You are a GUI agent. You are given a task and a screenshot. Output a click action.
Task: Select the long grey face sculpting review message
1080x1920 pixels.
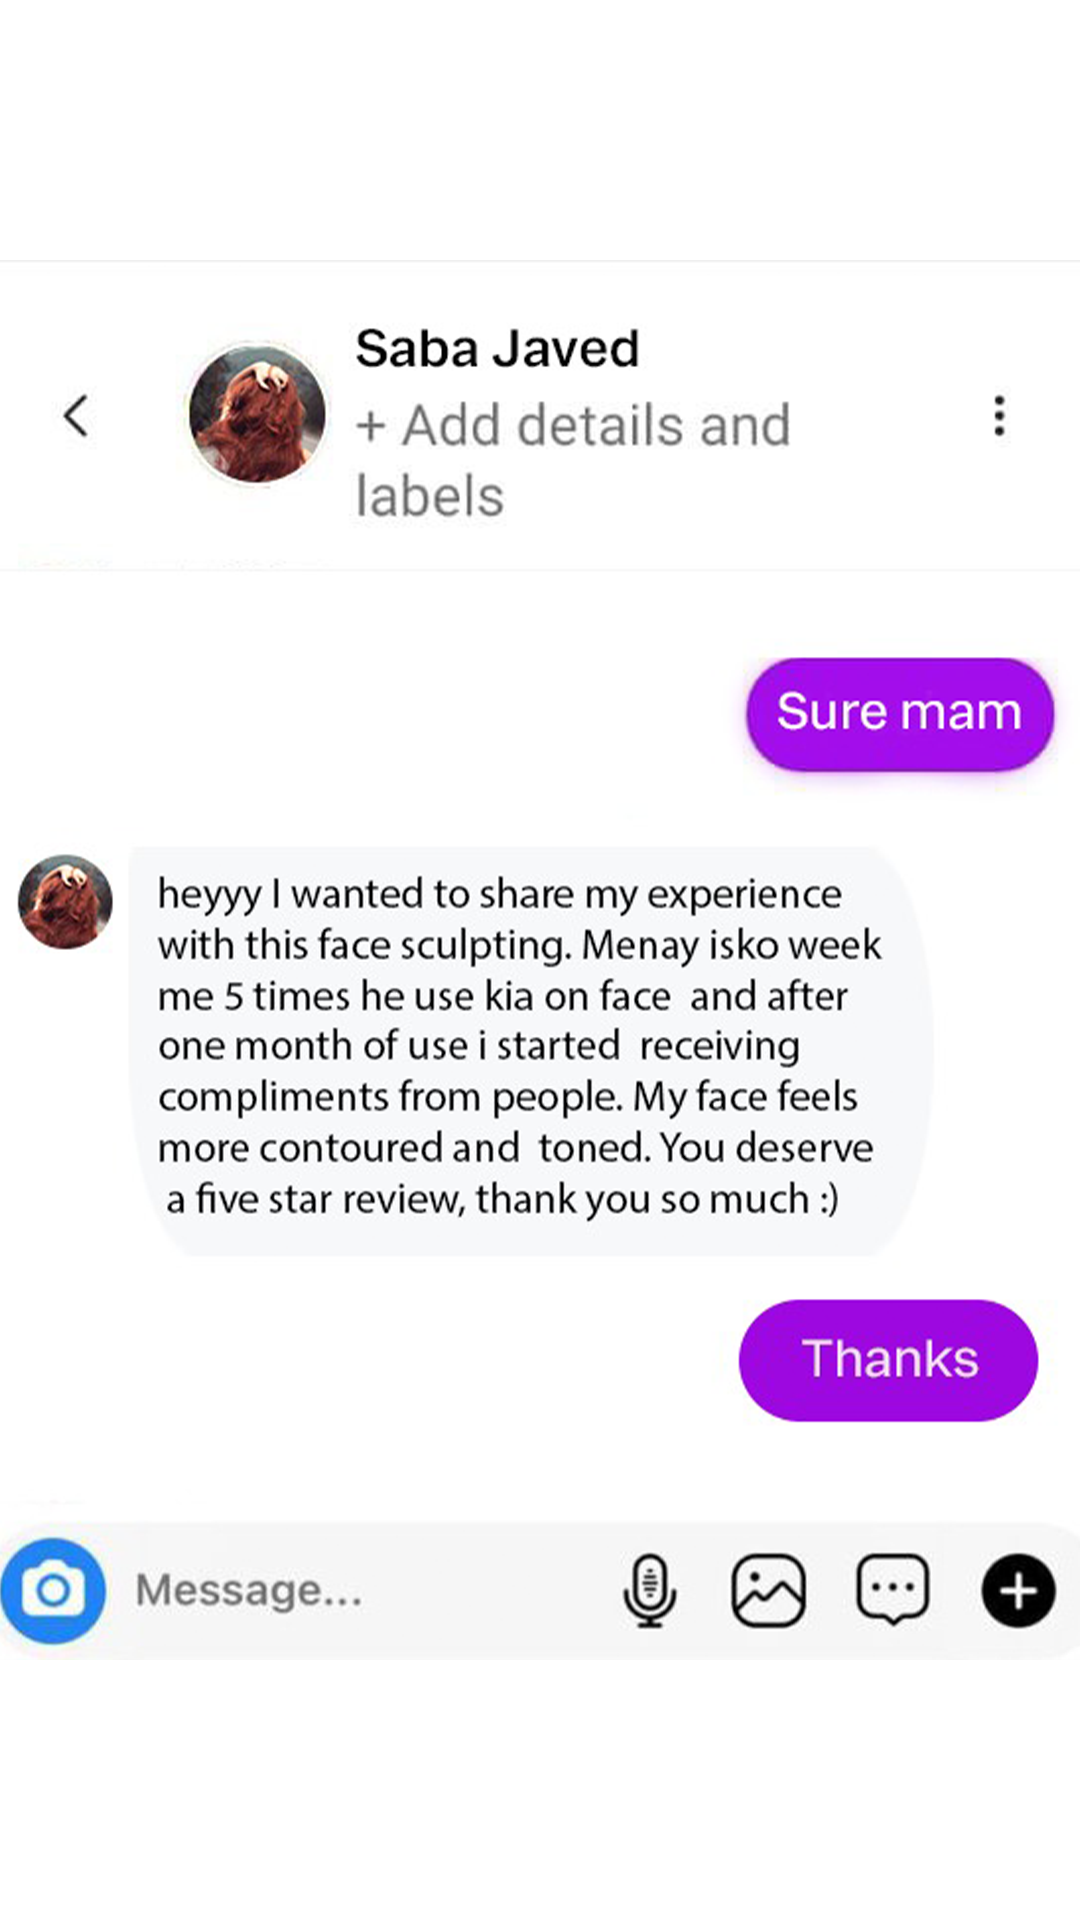pos(531,1050)
